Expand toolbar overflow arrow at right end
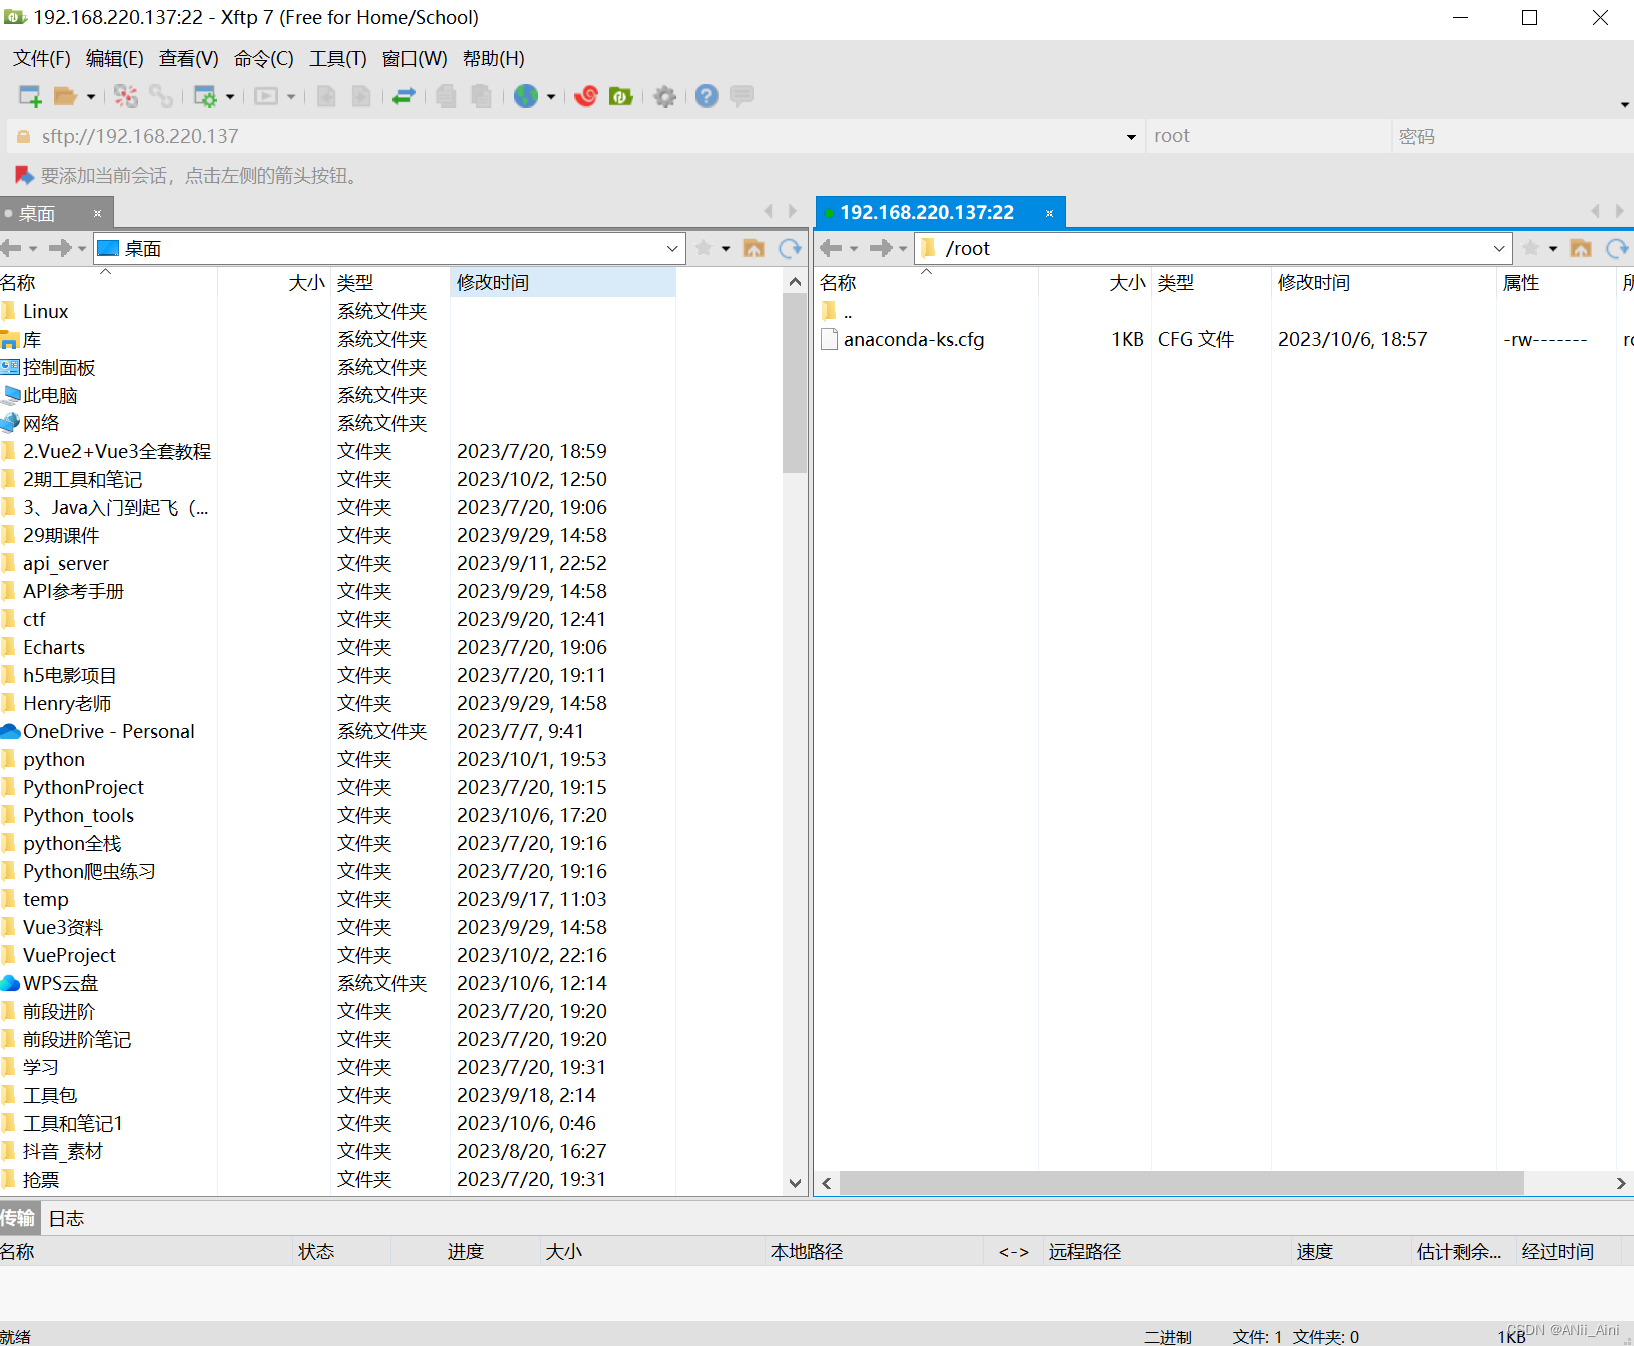The width and height of the screenshot is (1634, 1346). pyautogui.click(x=1624, y=104)
